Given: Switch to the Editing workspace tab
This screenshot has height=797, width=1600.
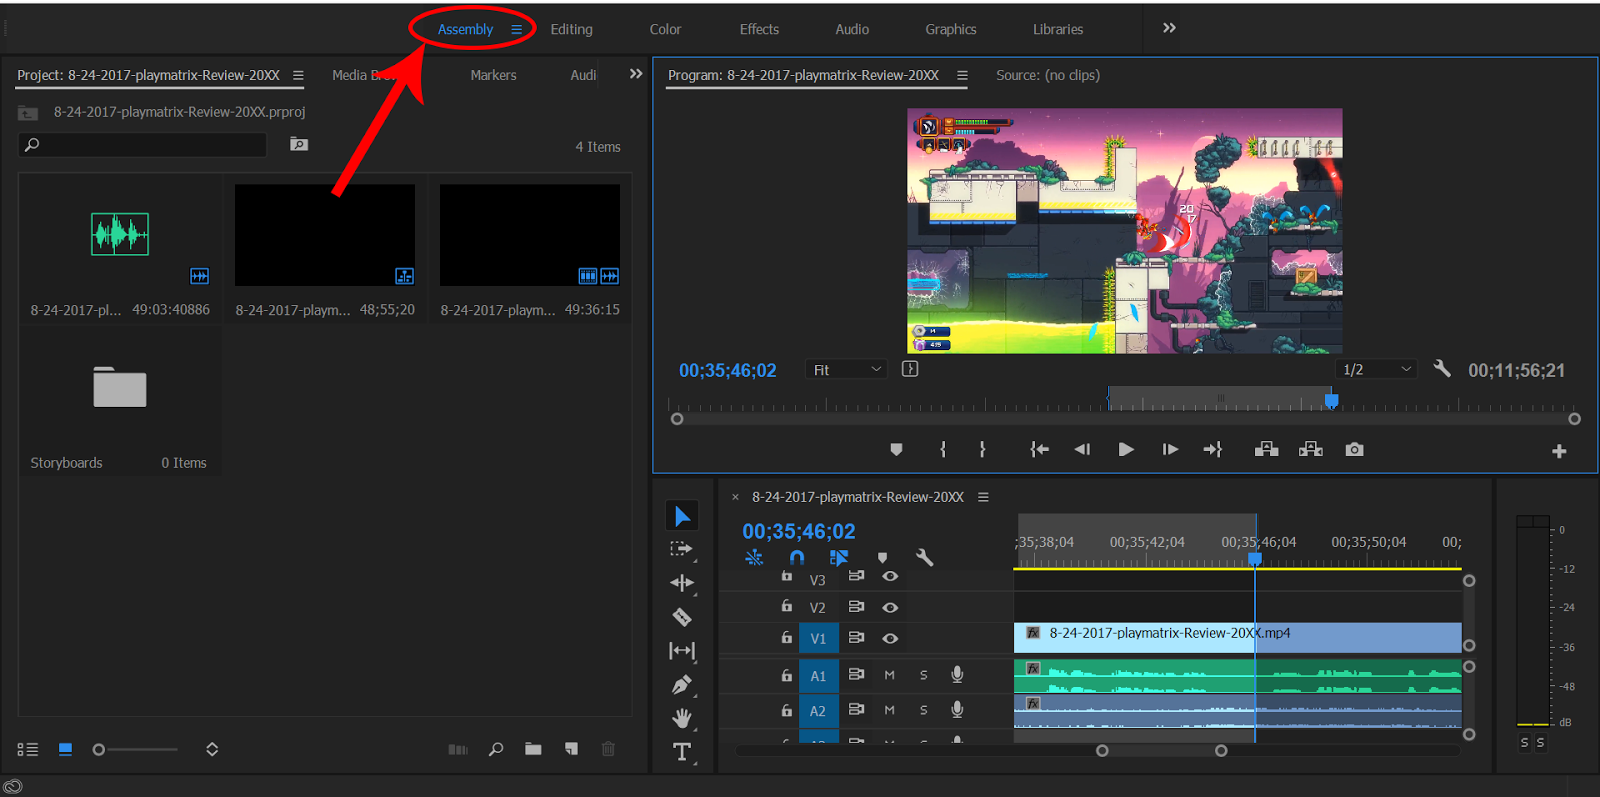Looking at the screenshot, I should 571,30.
